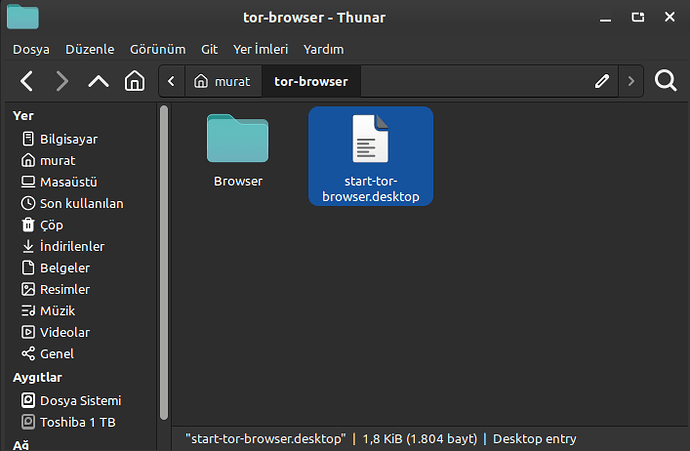Screen dimensions: 690x451
Task: Open the Dosya menu
Action: (x=31, y=49)
